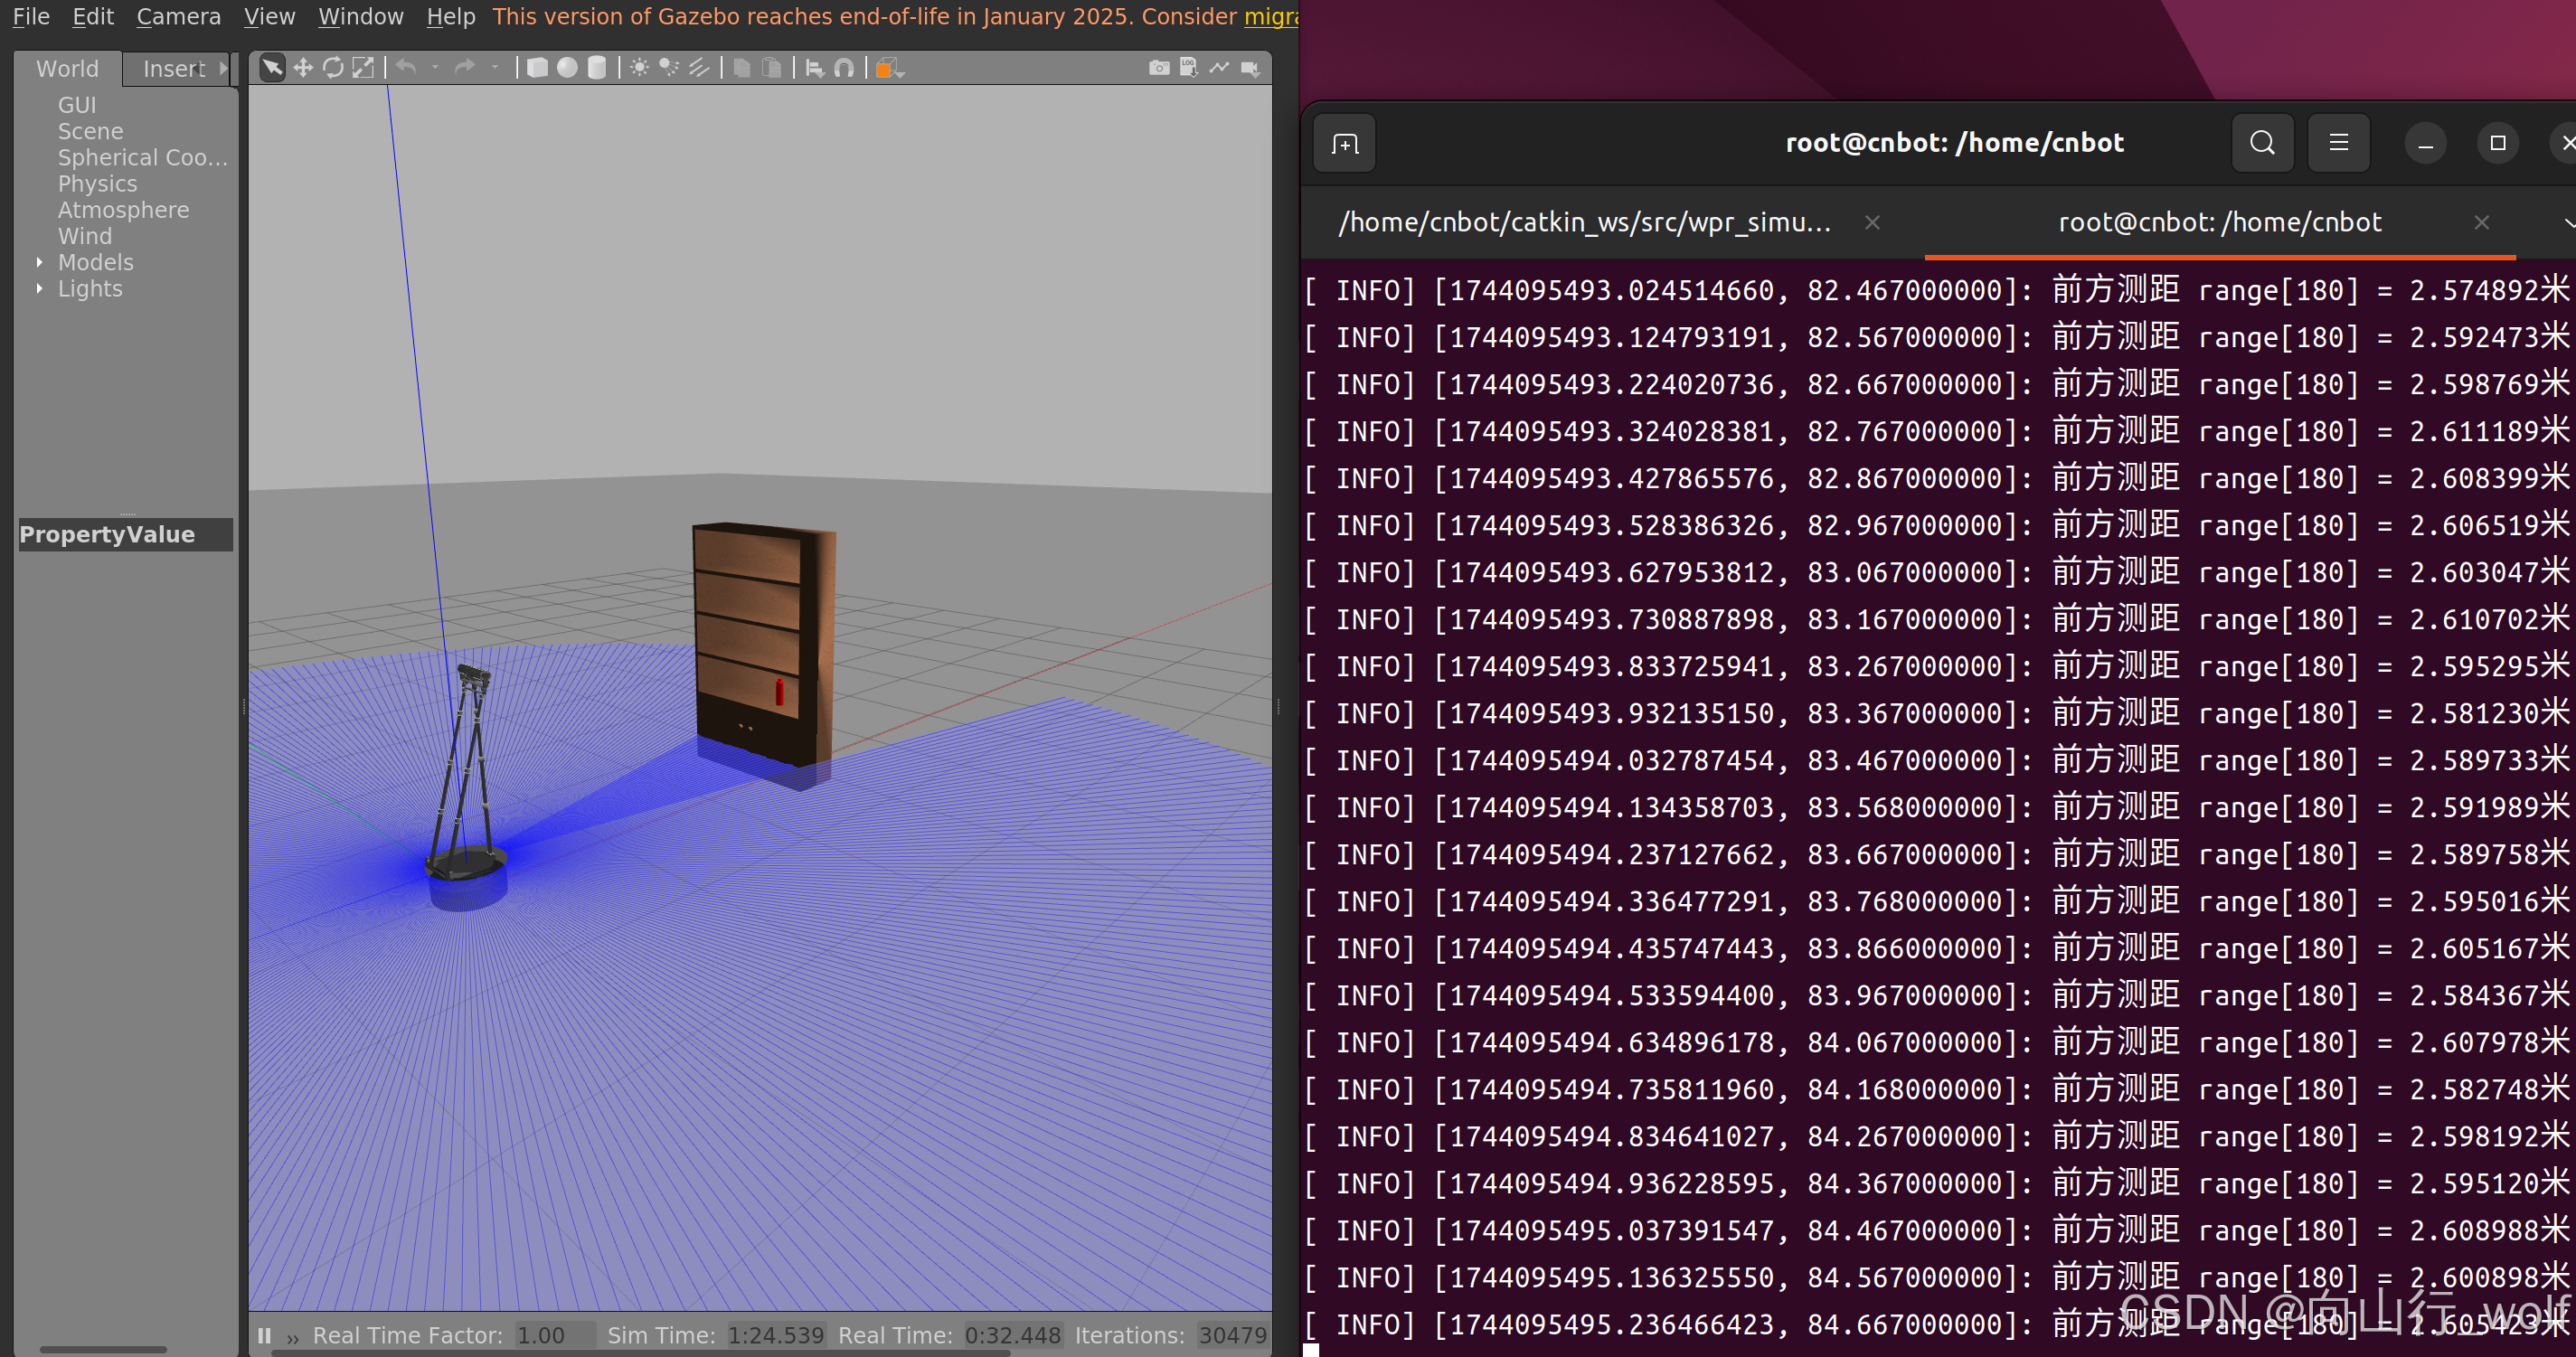The width and height of the screenshot is (2576, 1357).
Task: Add a point light
Action: (x=639, y=68)
